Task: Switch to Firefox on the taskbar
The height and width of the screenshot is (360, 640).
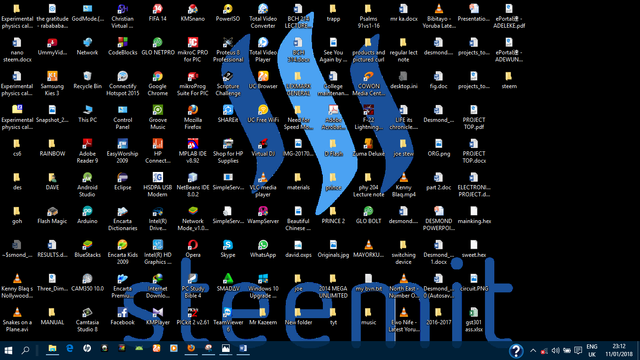Action: (x=191, y=349)
